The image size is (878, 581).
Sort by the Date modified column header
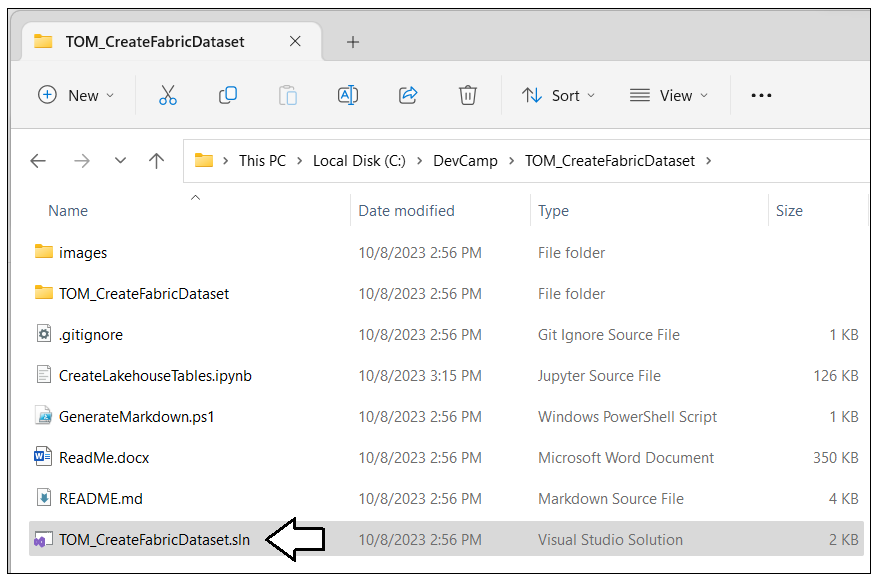click(407, 211)
